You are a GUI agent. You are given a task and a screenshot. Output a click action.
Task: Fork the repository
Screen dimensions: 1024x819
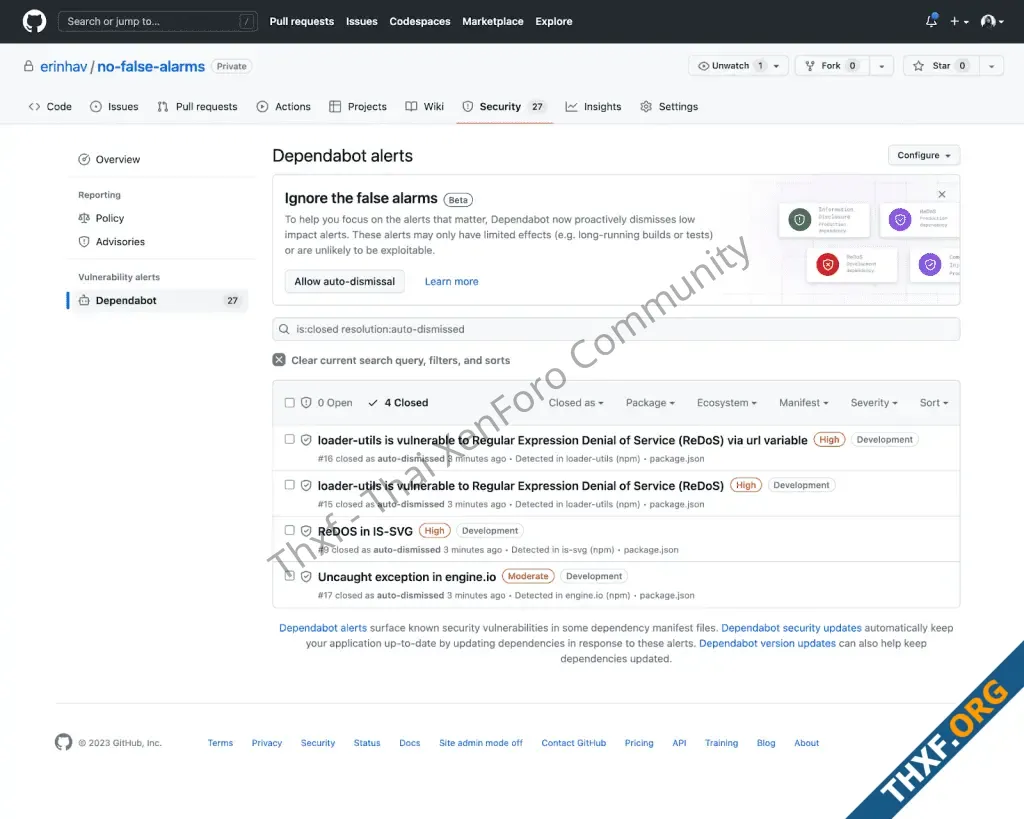coord(833,66)
